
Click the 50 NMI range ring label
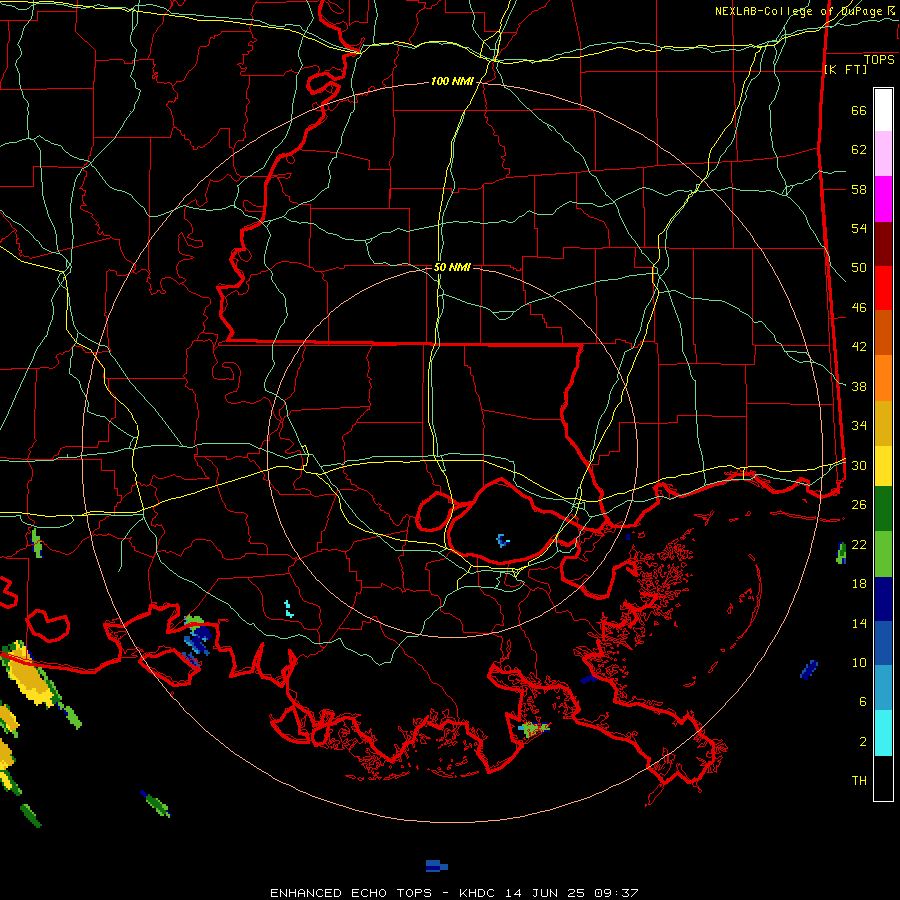tap(452, 267)
